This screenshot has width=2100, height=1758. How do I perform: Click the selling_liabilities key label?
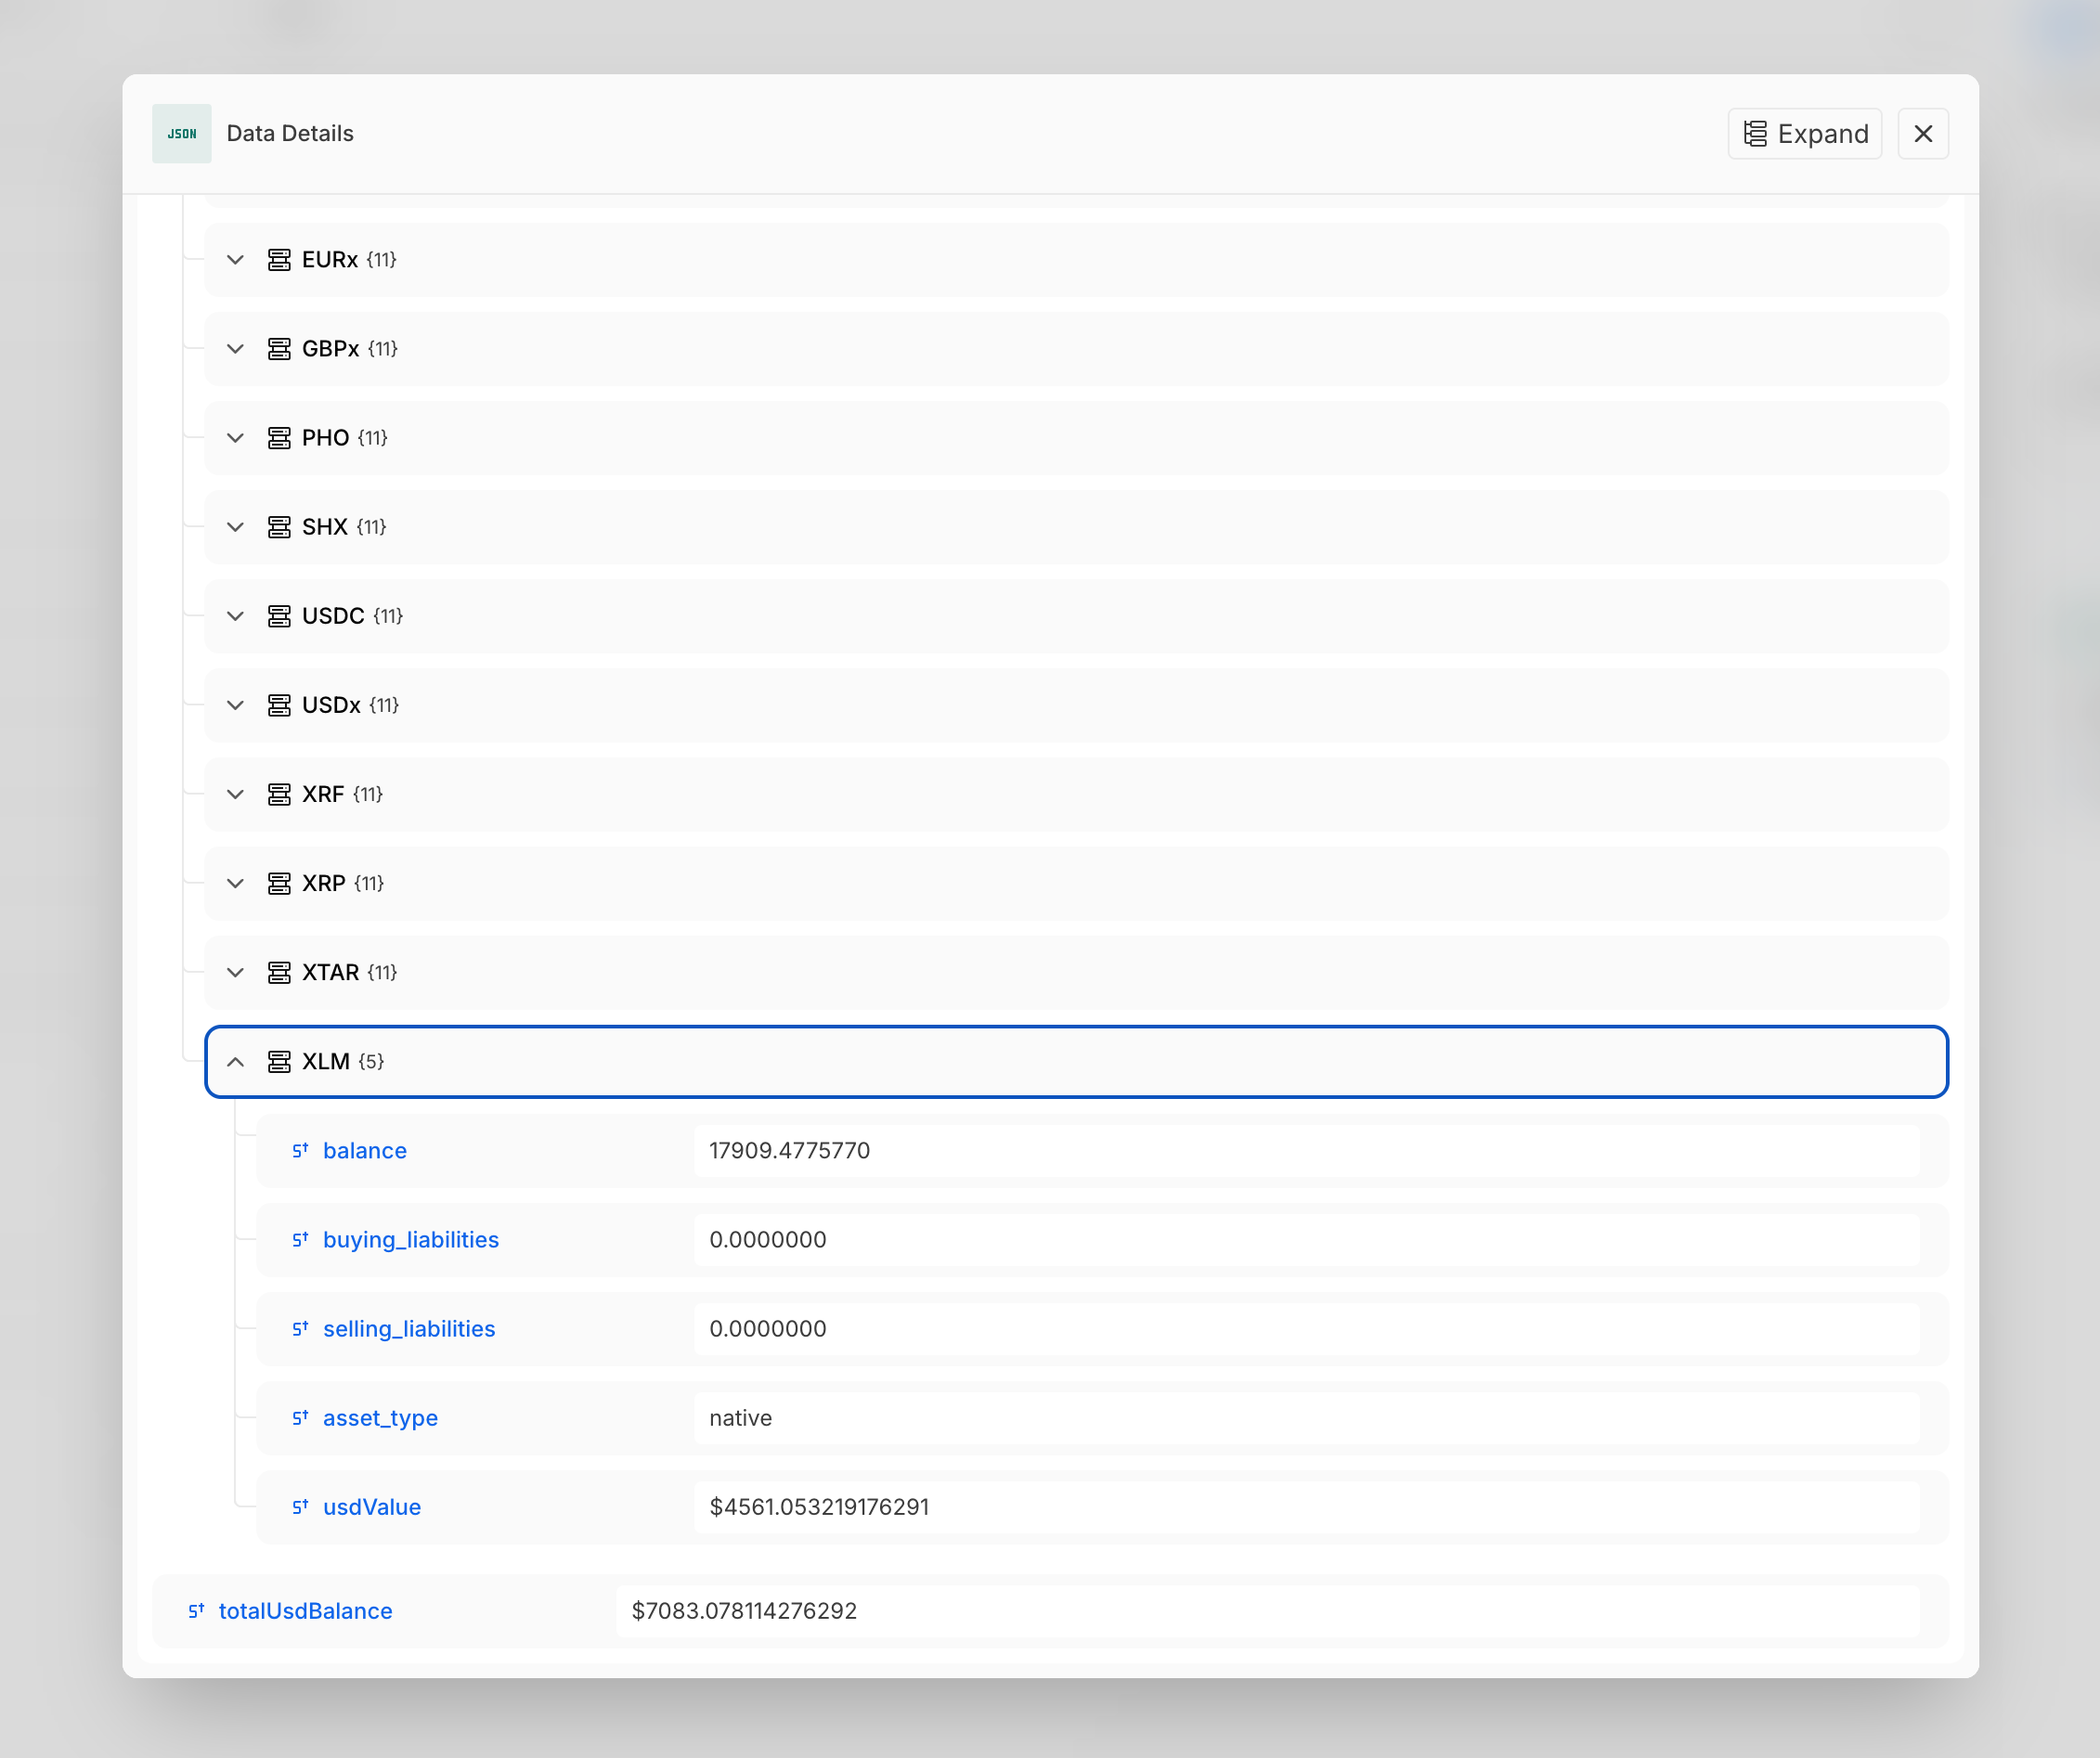pos(409,1329)
